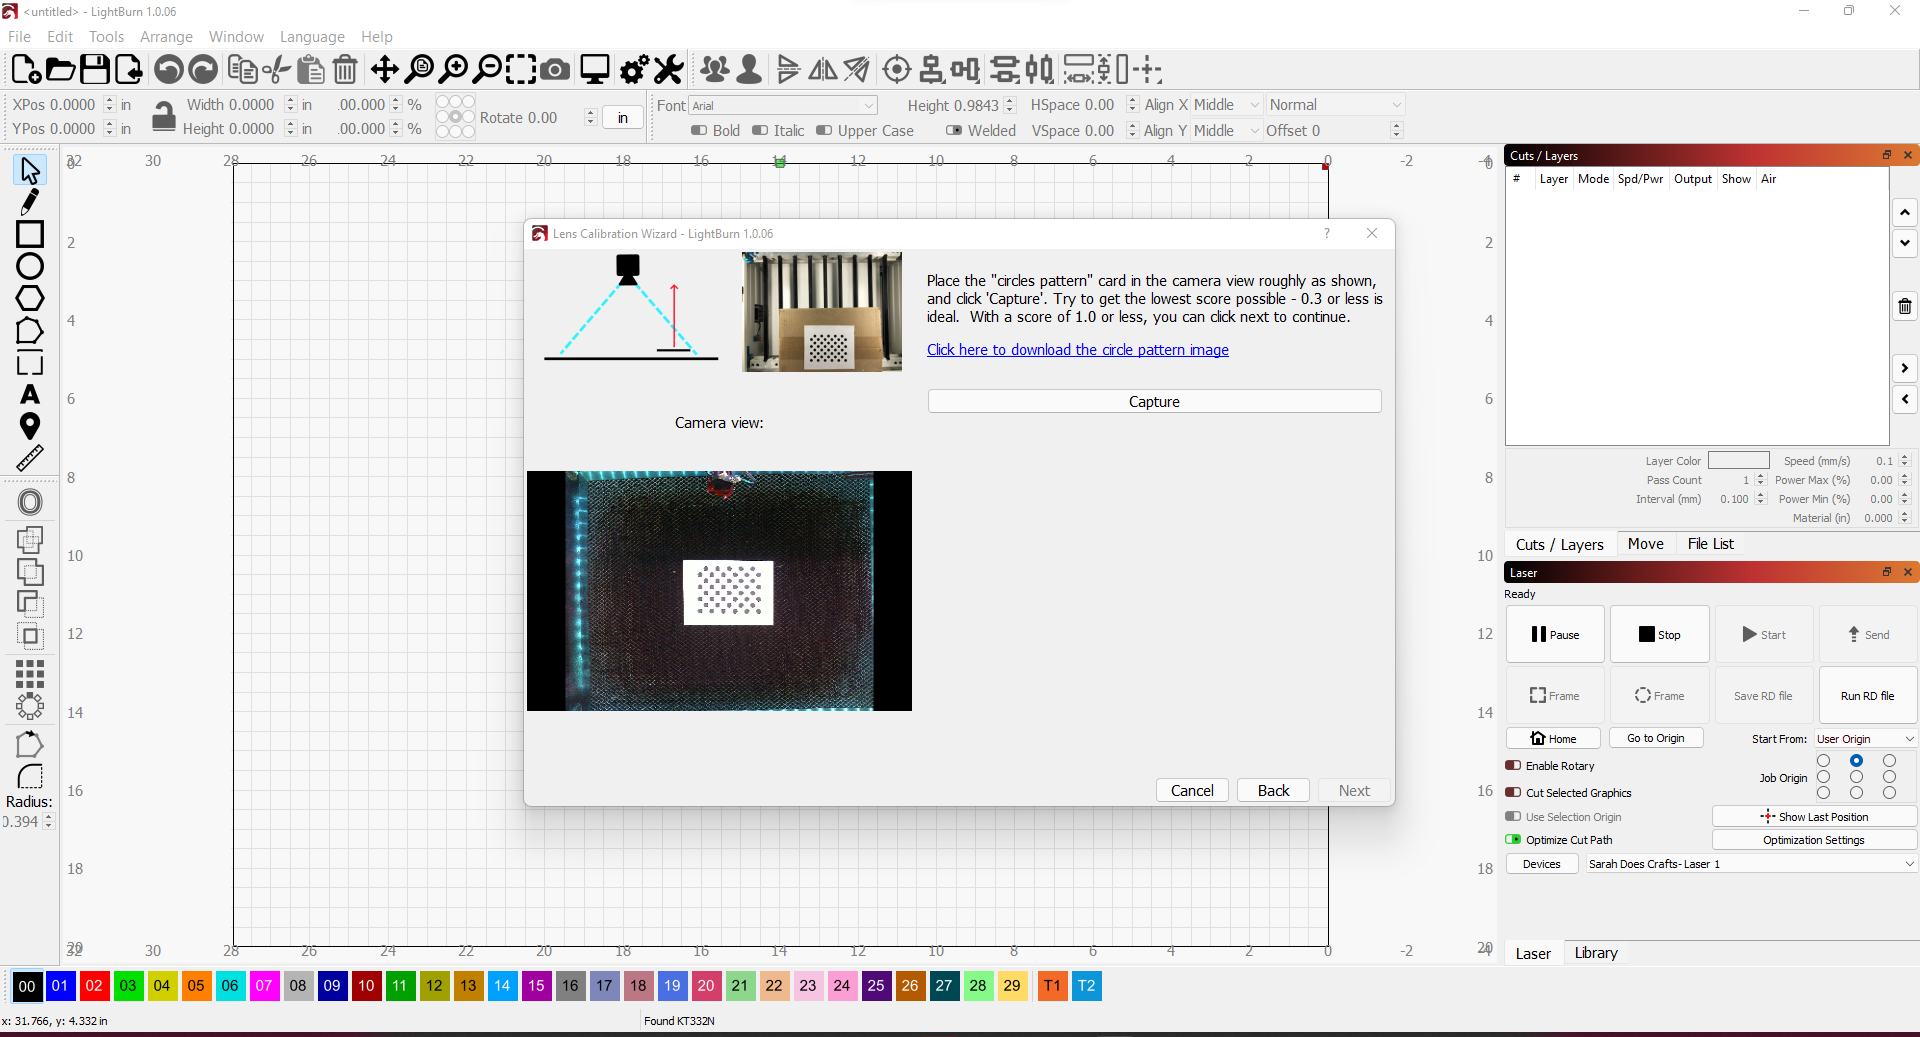Click the Open File folder icon

point(60,69)
